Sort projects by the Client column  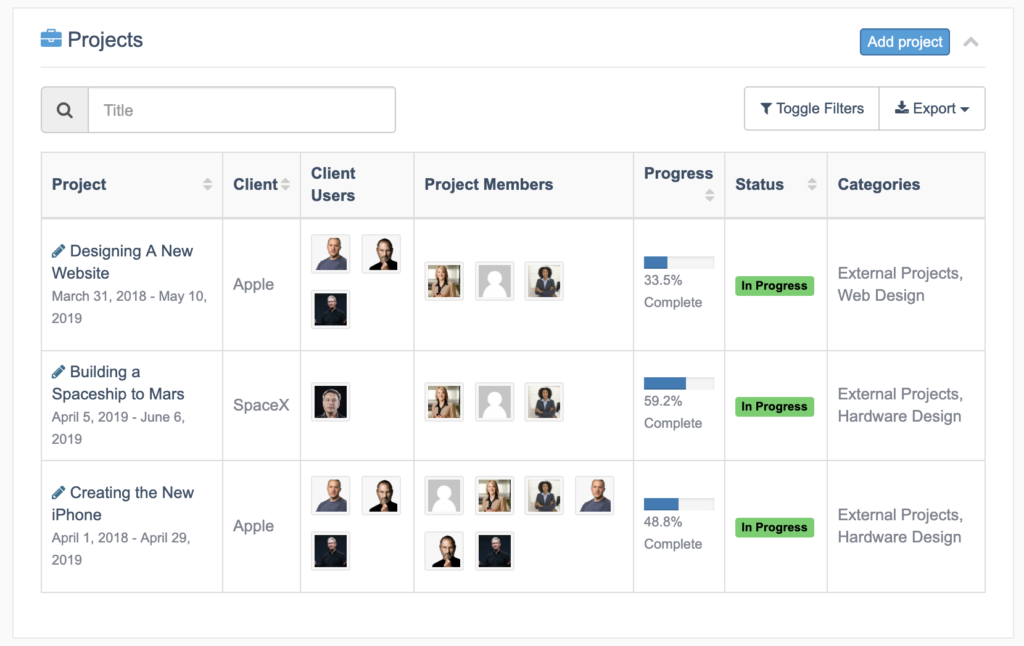284,184
